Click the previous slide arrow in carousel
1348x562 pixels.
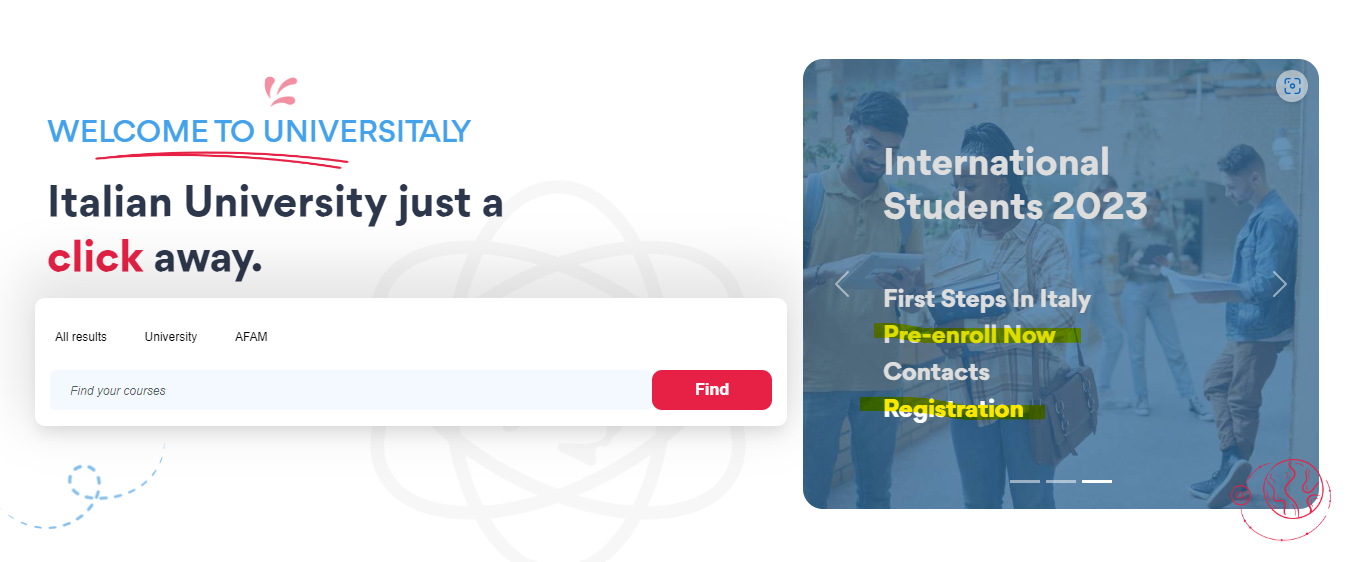point(842,285)
